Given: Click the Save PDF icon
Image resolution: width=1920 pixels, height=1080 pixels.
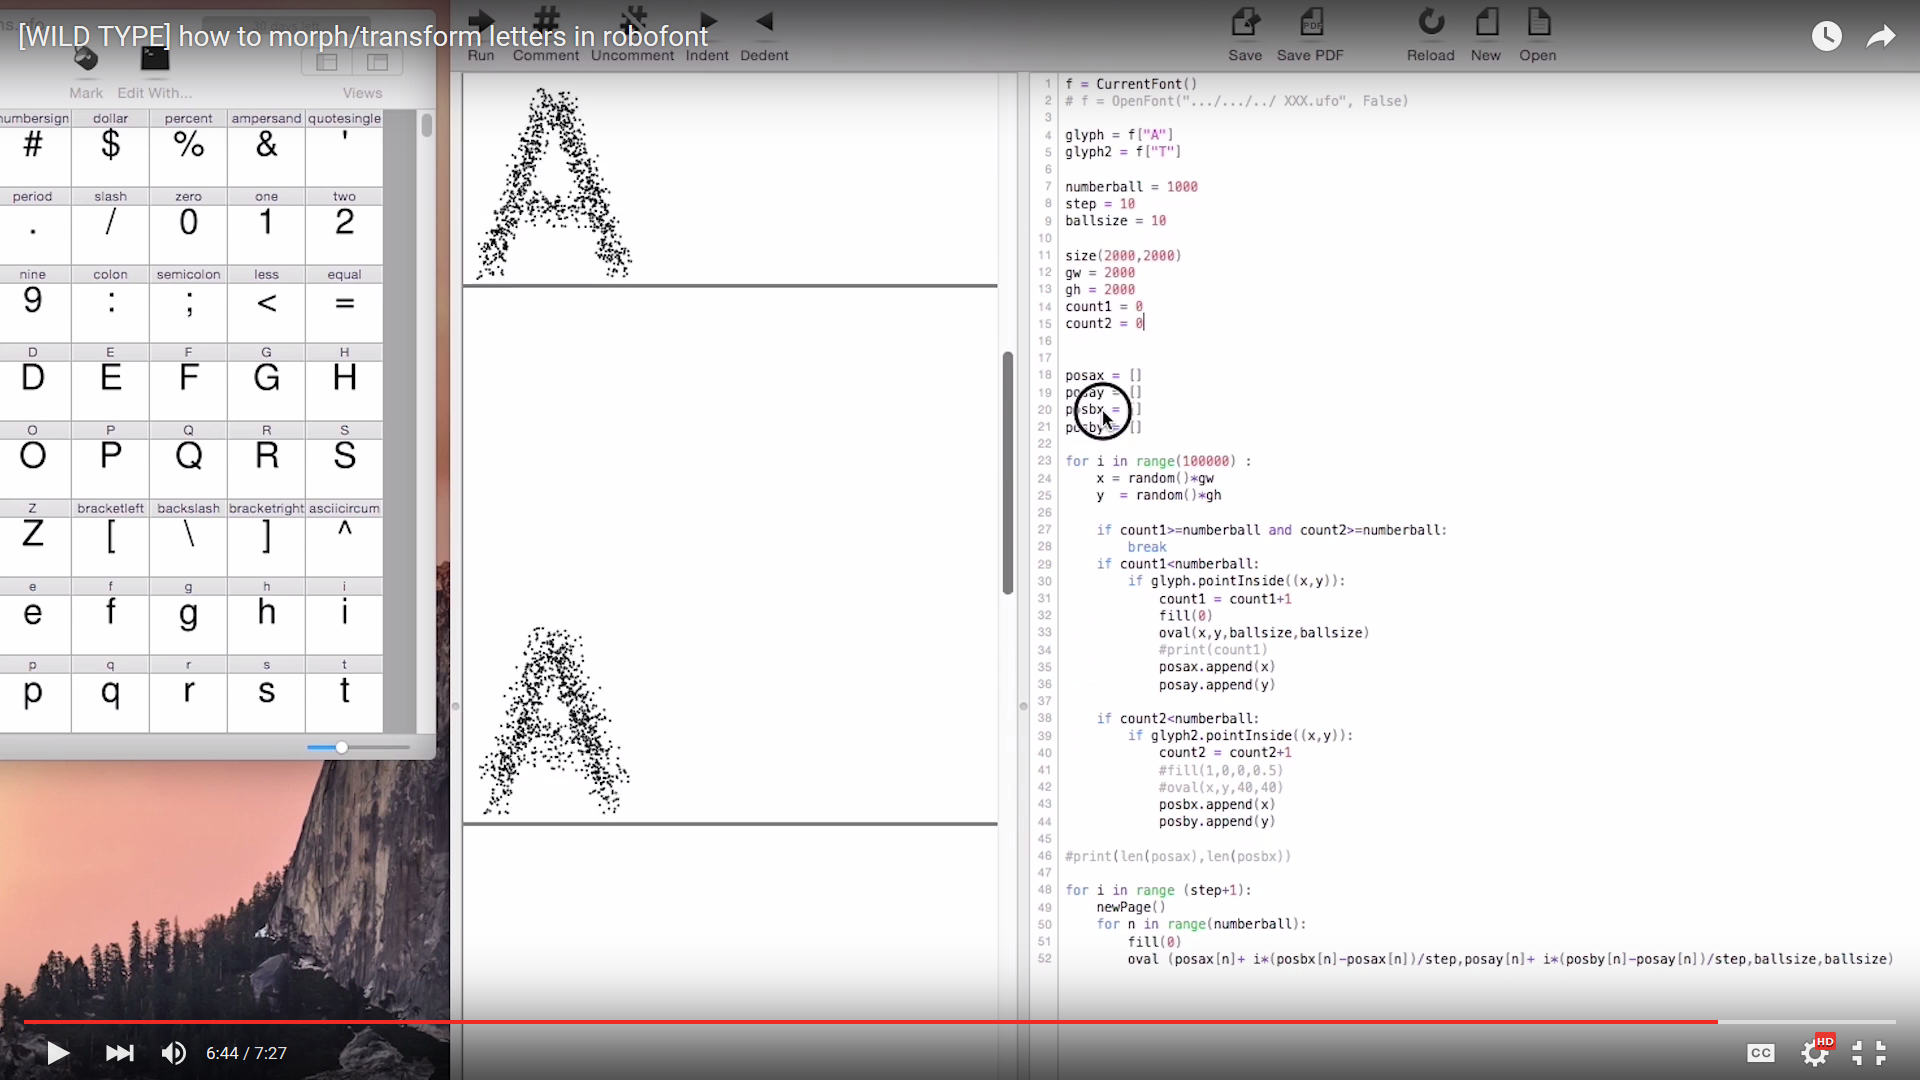Looking at the screenshot, I should 1310,22.
